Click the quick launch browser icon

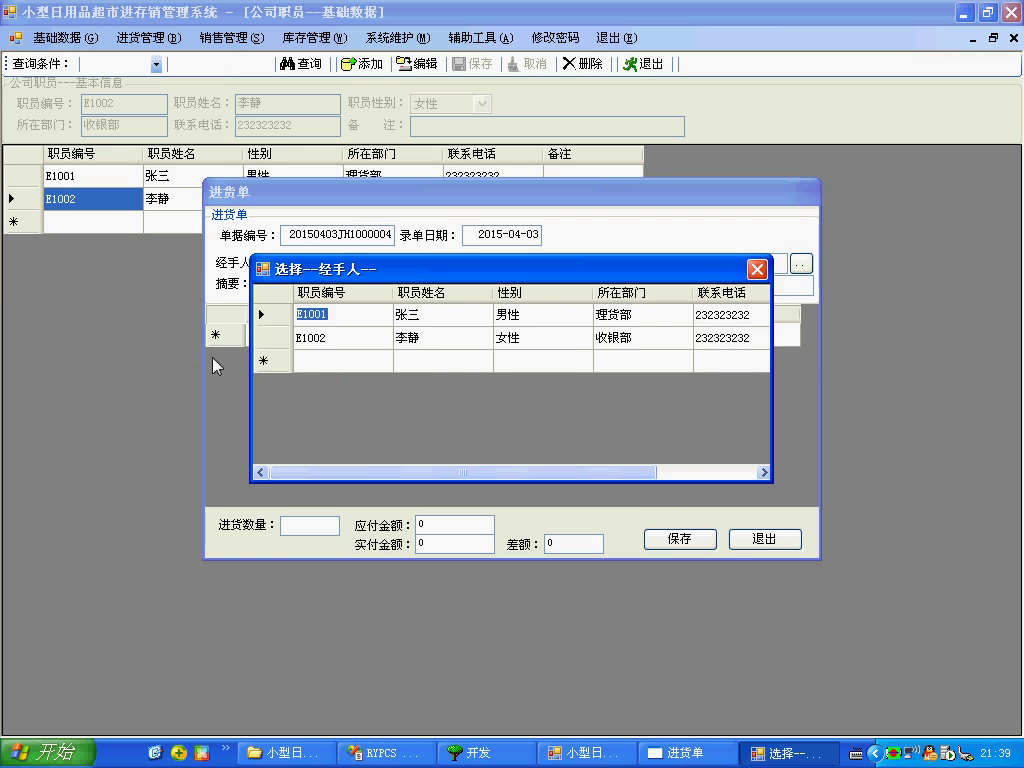(155, 753)
